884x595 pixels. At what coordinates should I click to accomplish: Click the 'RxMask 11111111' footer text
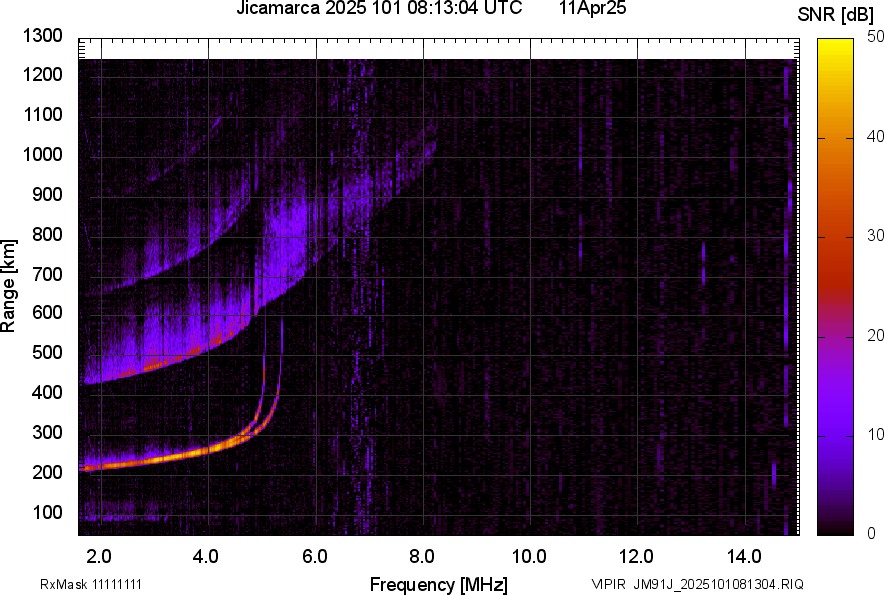tap(91, 584)
